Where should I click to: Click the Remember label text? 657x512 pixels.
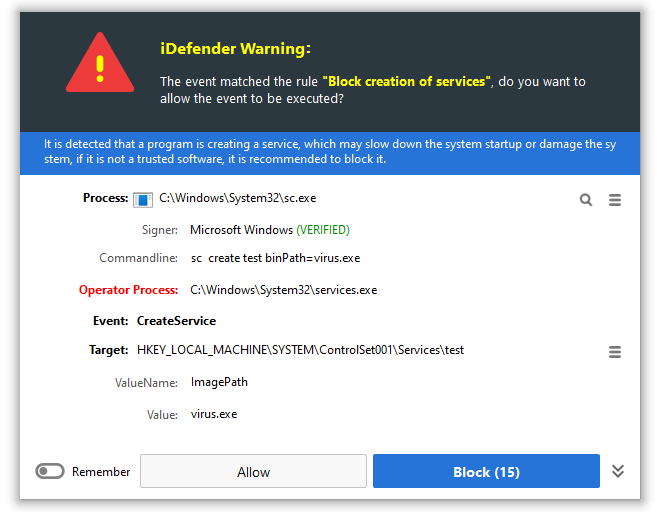click(101, 472)
